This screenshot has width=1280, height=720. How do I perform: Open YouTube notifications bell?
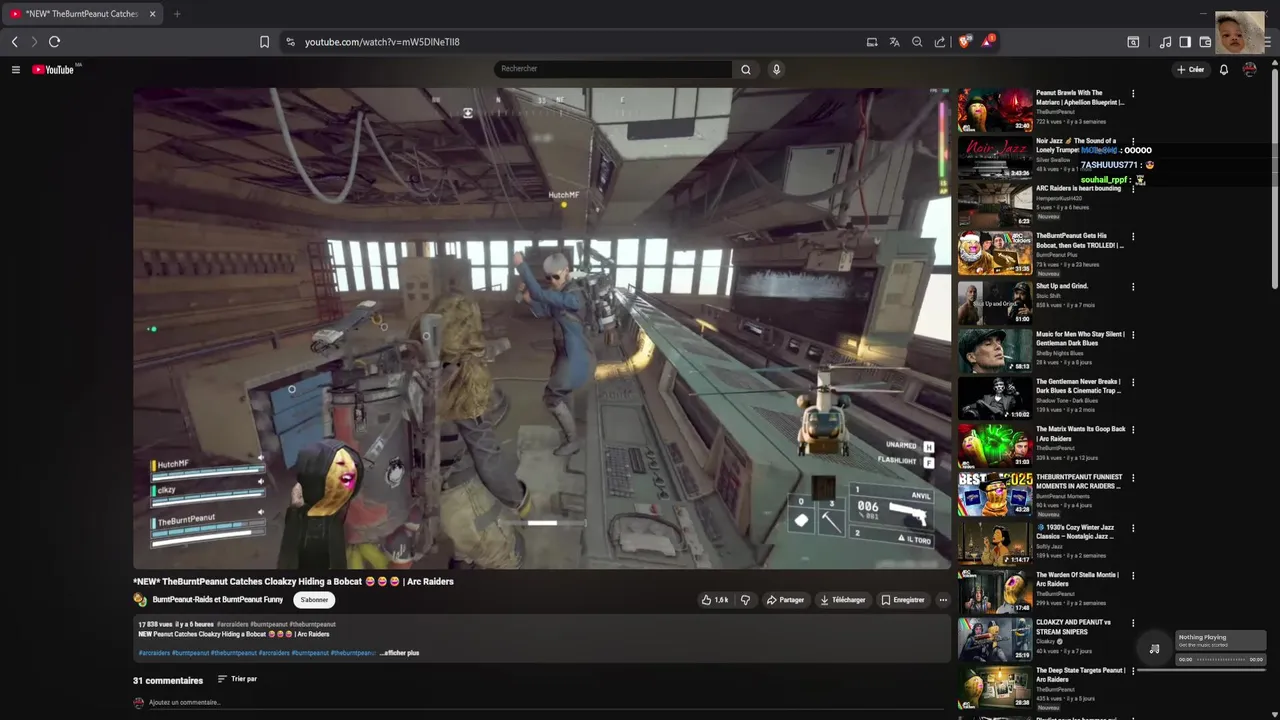click(1223, 70)
